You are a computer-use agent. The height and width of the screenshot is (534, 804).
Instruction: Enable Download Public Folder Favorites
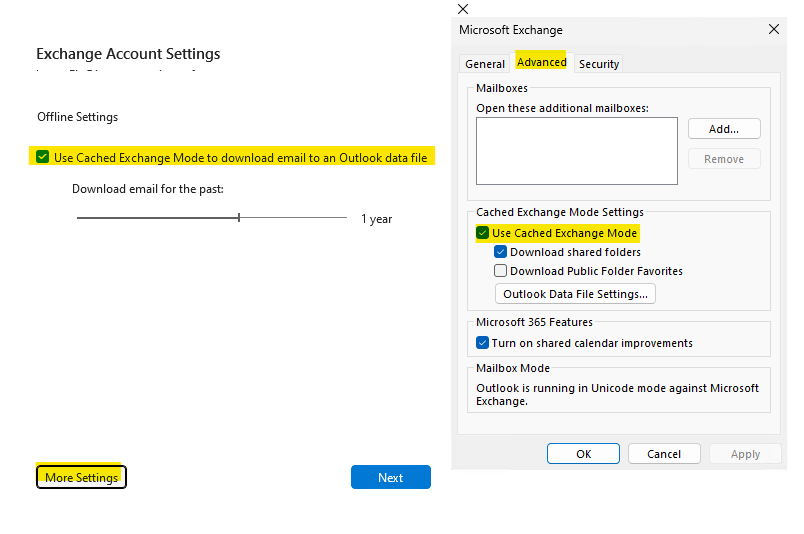pyautogui.click(x=500, y=270)
